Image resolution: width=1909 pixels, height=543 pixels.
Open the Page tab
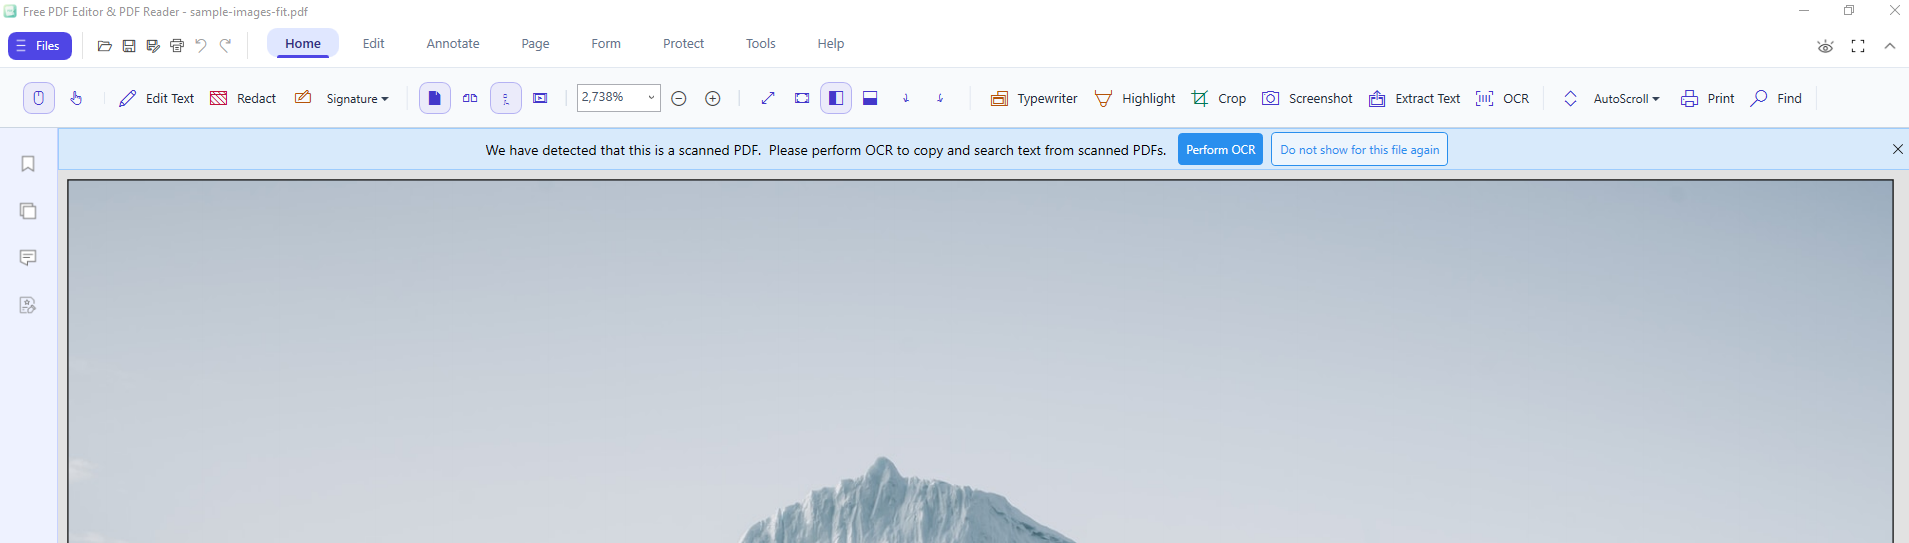[x=535, y=44]
